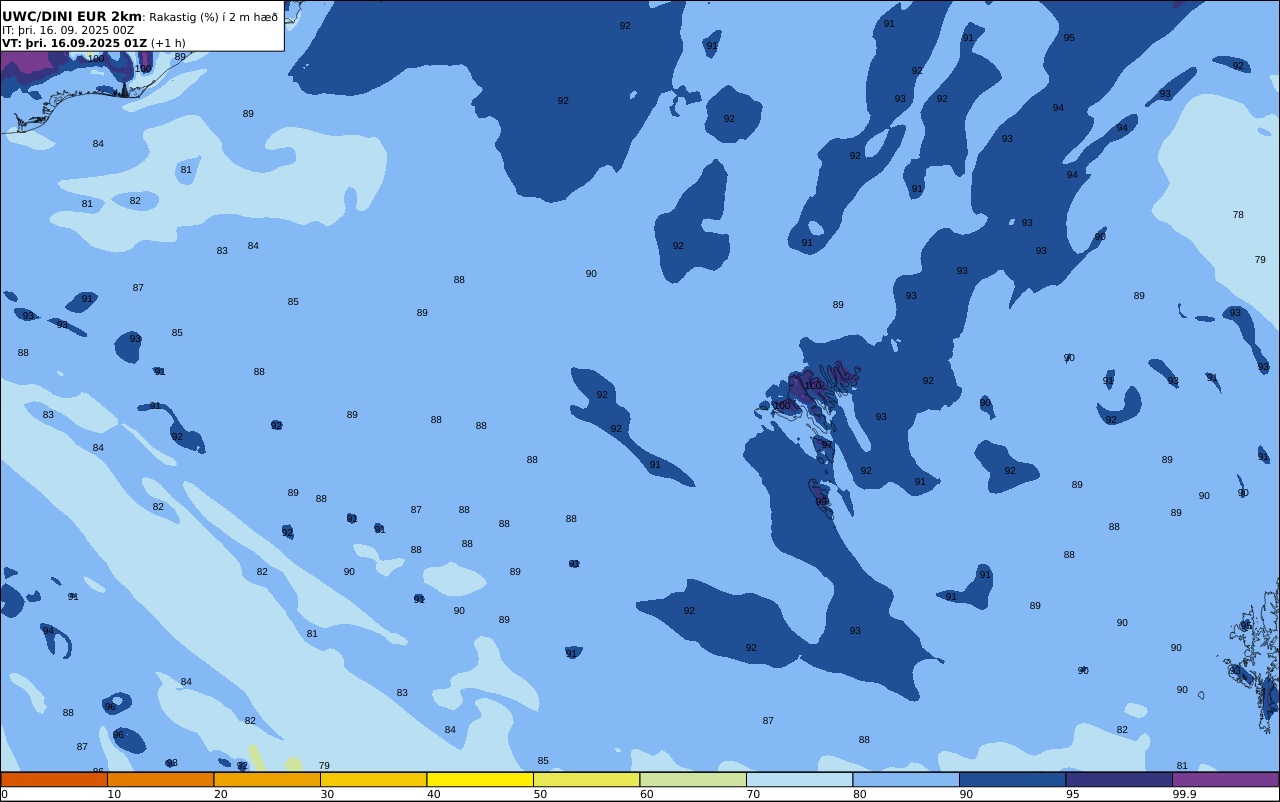
Task: Click the 'IT: þri. 16. 09. 2025 00Z' line
Action: (x=68, y=30)
